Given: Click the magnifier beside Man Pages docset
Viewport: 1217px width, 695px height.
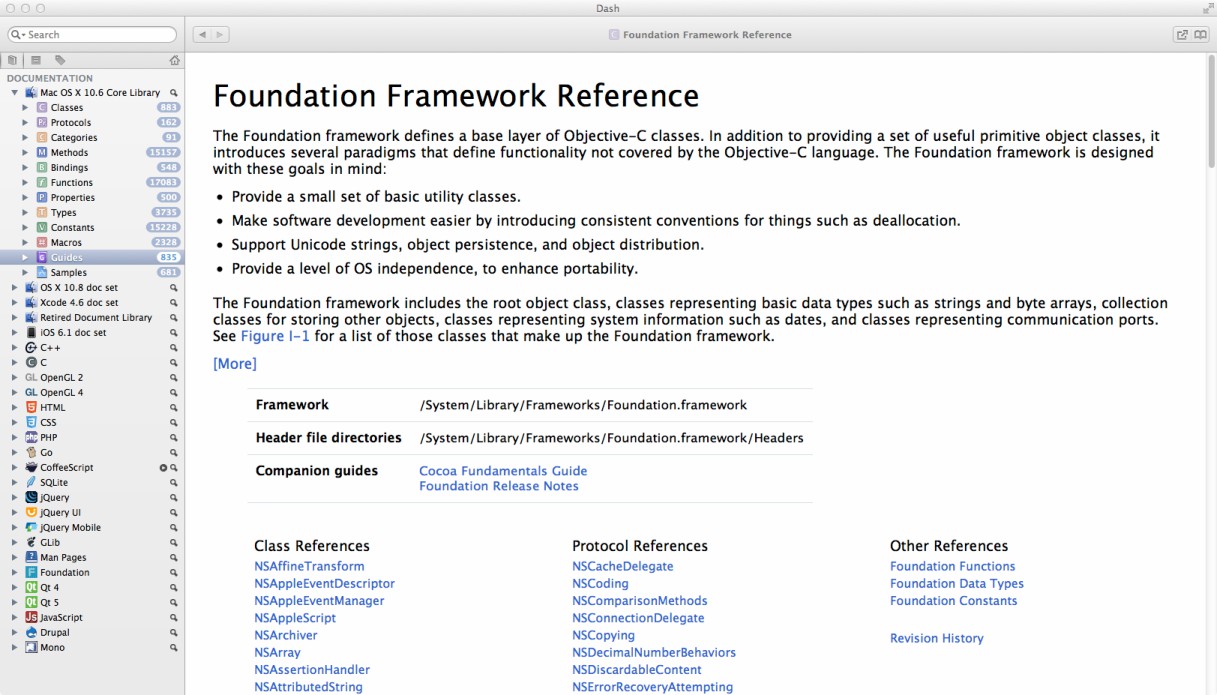Looking at the screenshot, I should (173, 558).
